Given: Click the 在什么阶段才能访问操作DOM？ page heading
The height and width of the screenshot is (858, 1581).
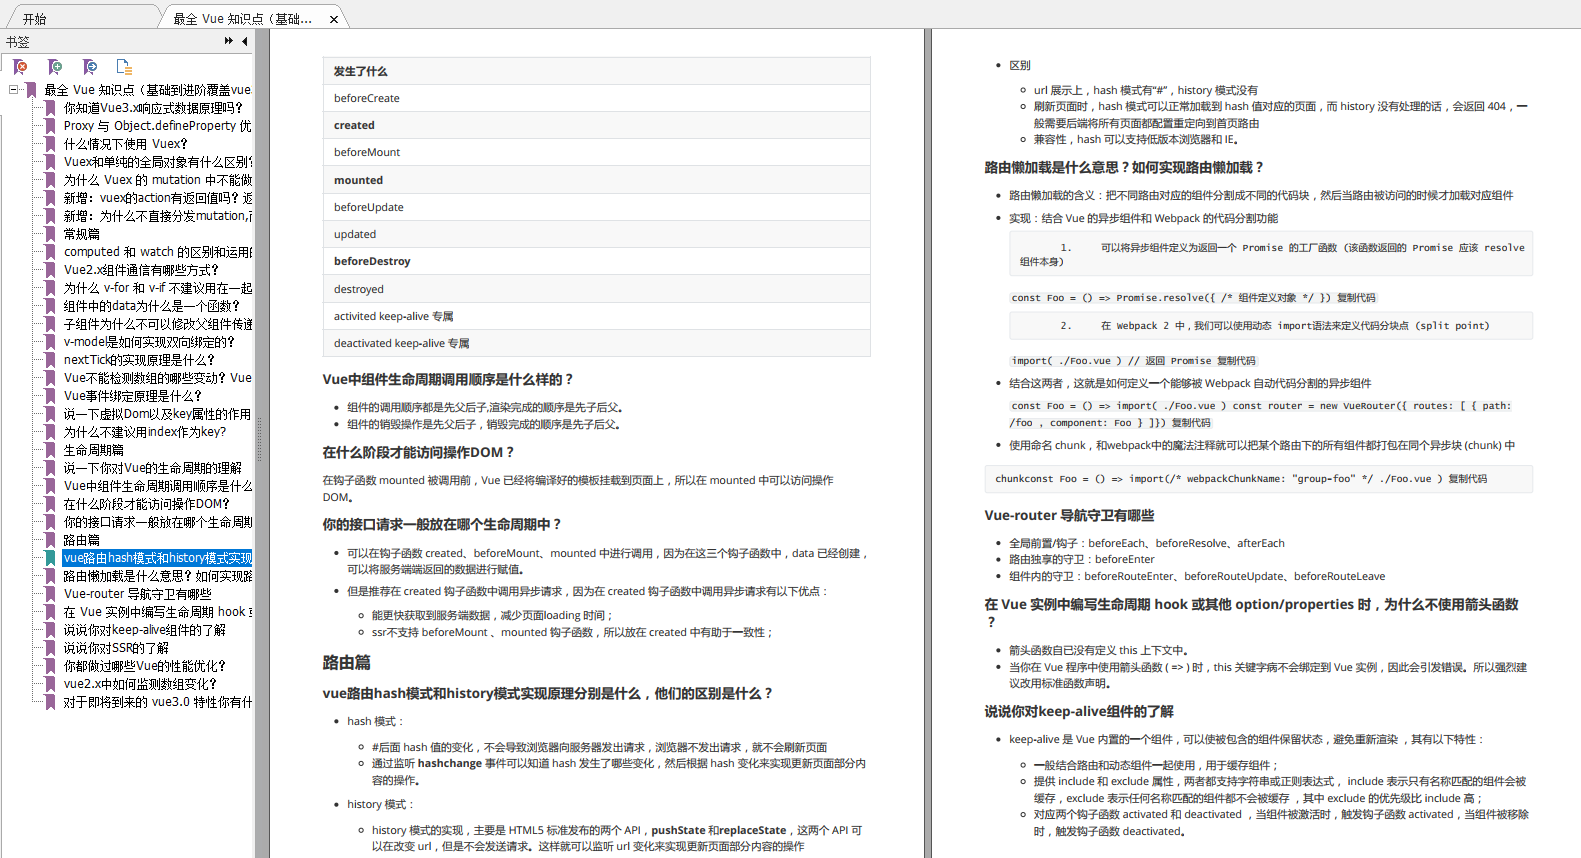Looking at the screenshot, I should [x=418, y=452].
